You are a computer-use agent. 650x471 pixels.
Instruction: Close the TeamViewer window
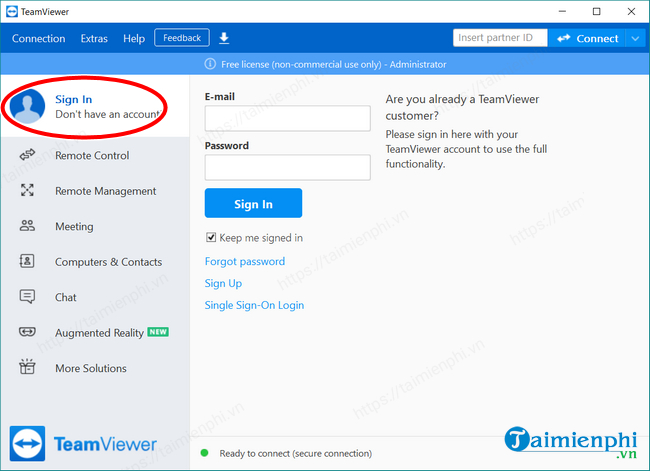(631, 11)
